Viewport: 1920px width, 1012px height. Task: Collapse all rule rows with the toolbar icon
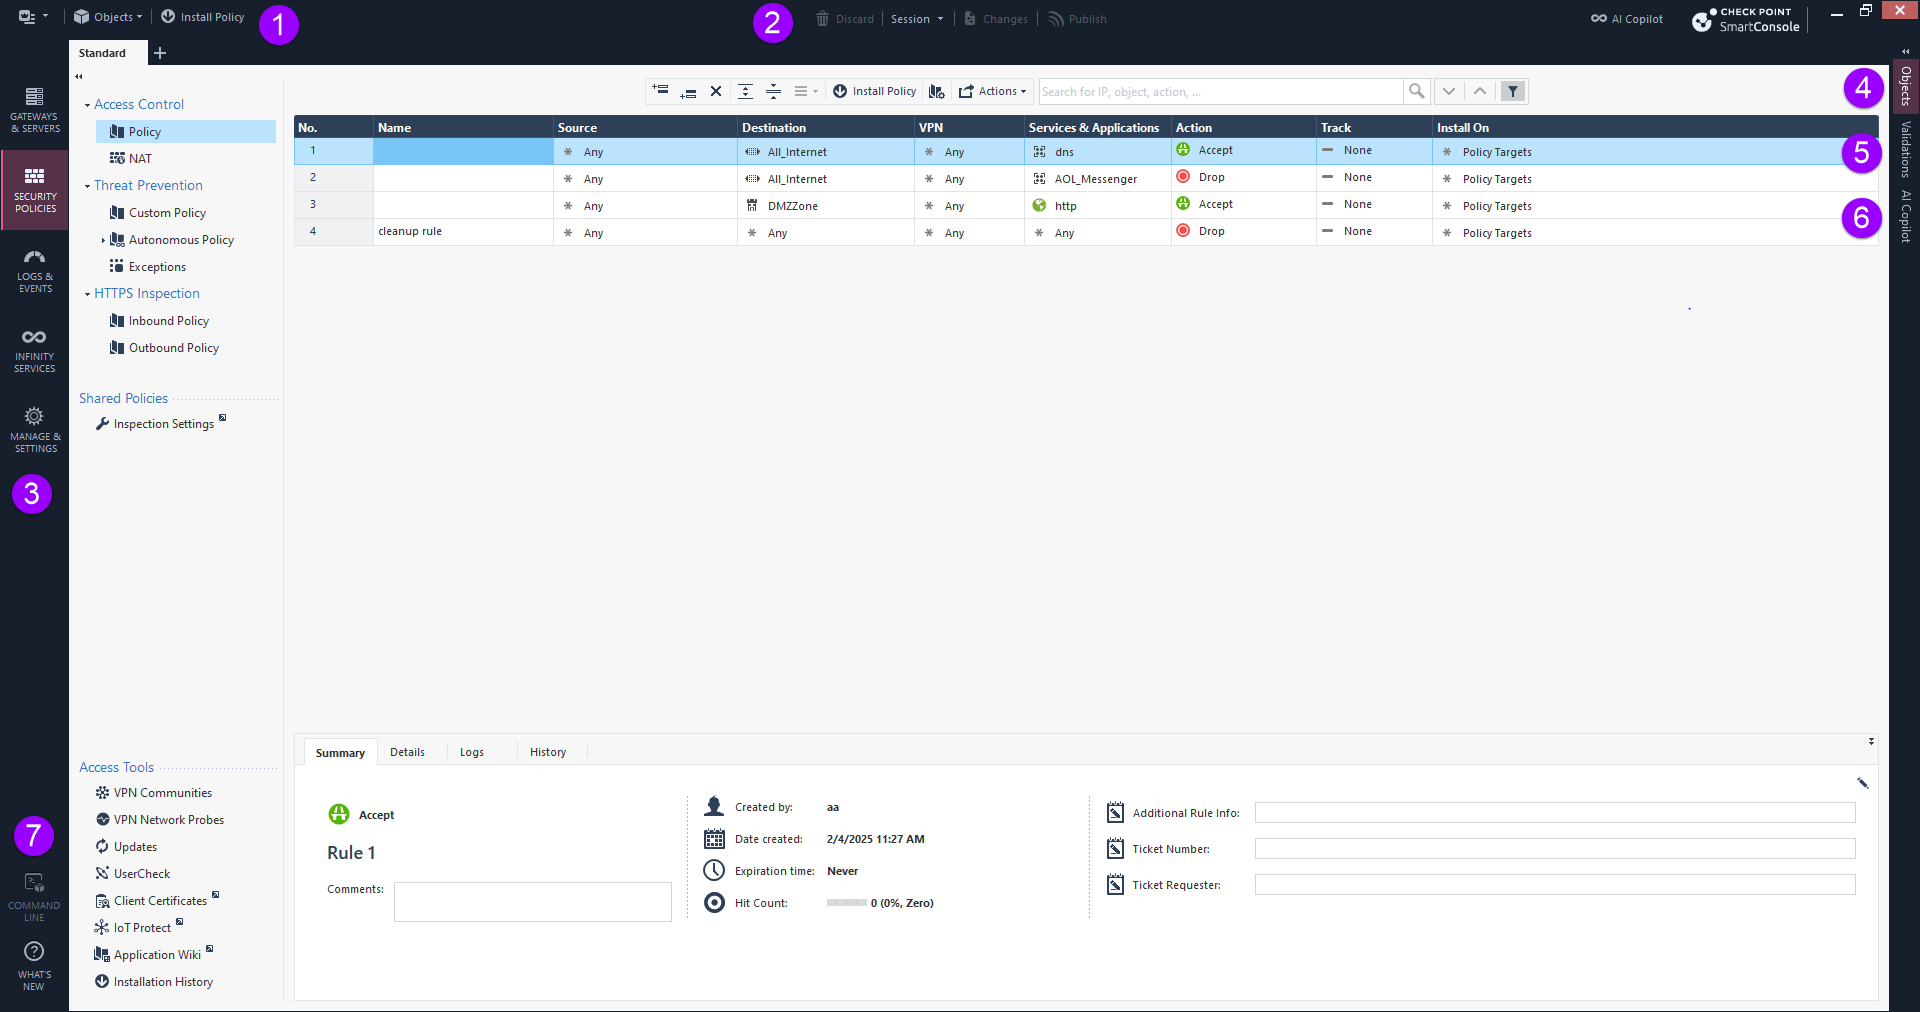774,91
